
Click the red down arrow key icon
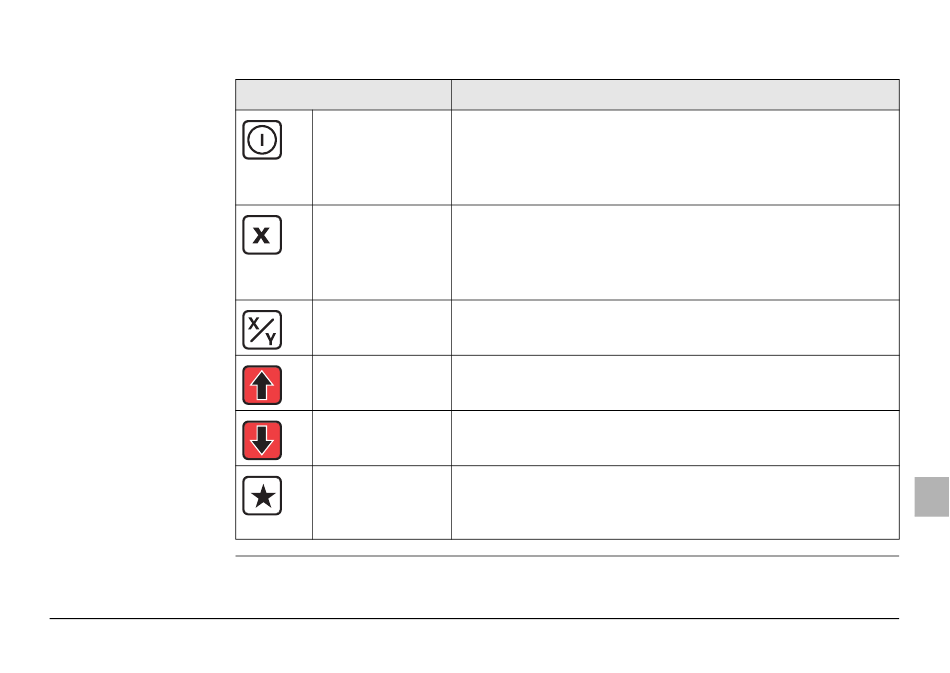[x=262, y=440]
